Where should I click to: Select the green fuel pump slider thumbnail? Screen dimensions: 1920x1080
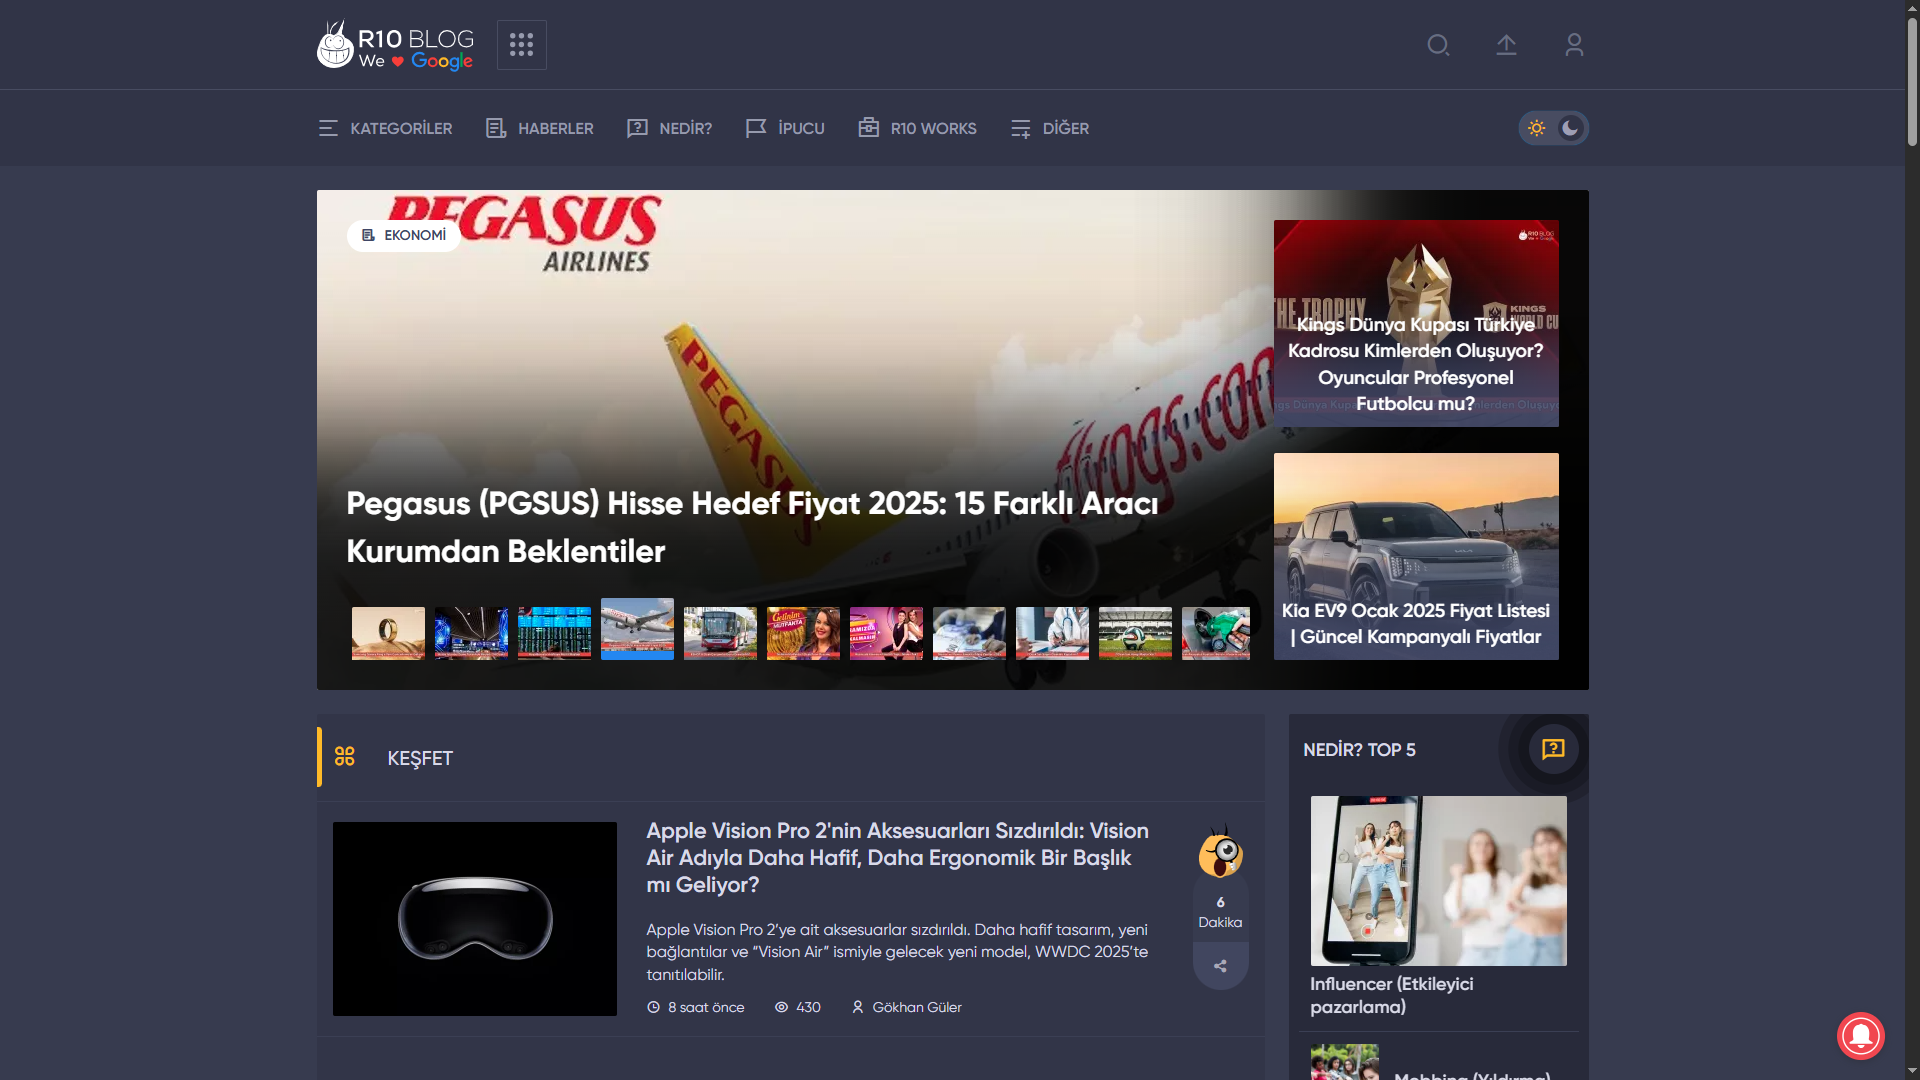pyautogui.click(x=1216, y=633)
